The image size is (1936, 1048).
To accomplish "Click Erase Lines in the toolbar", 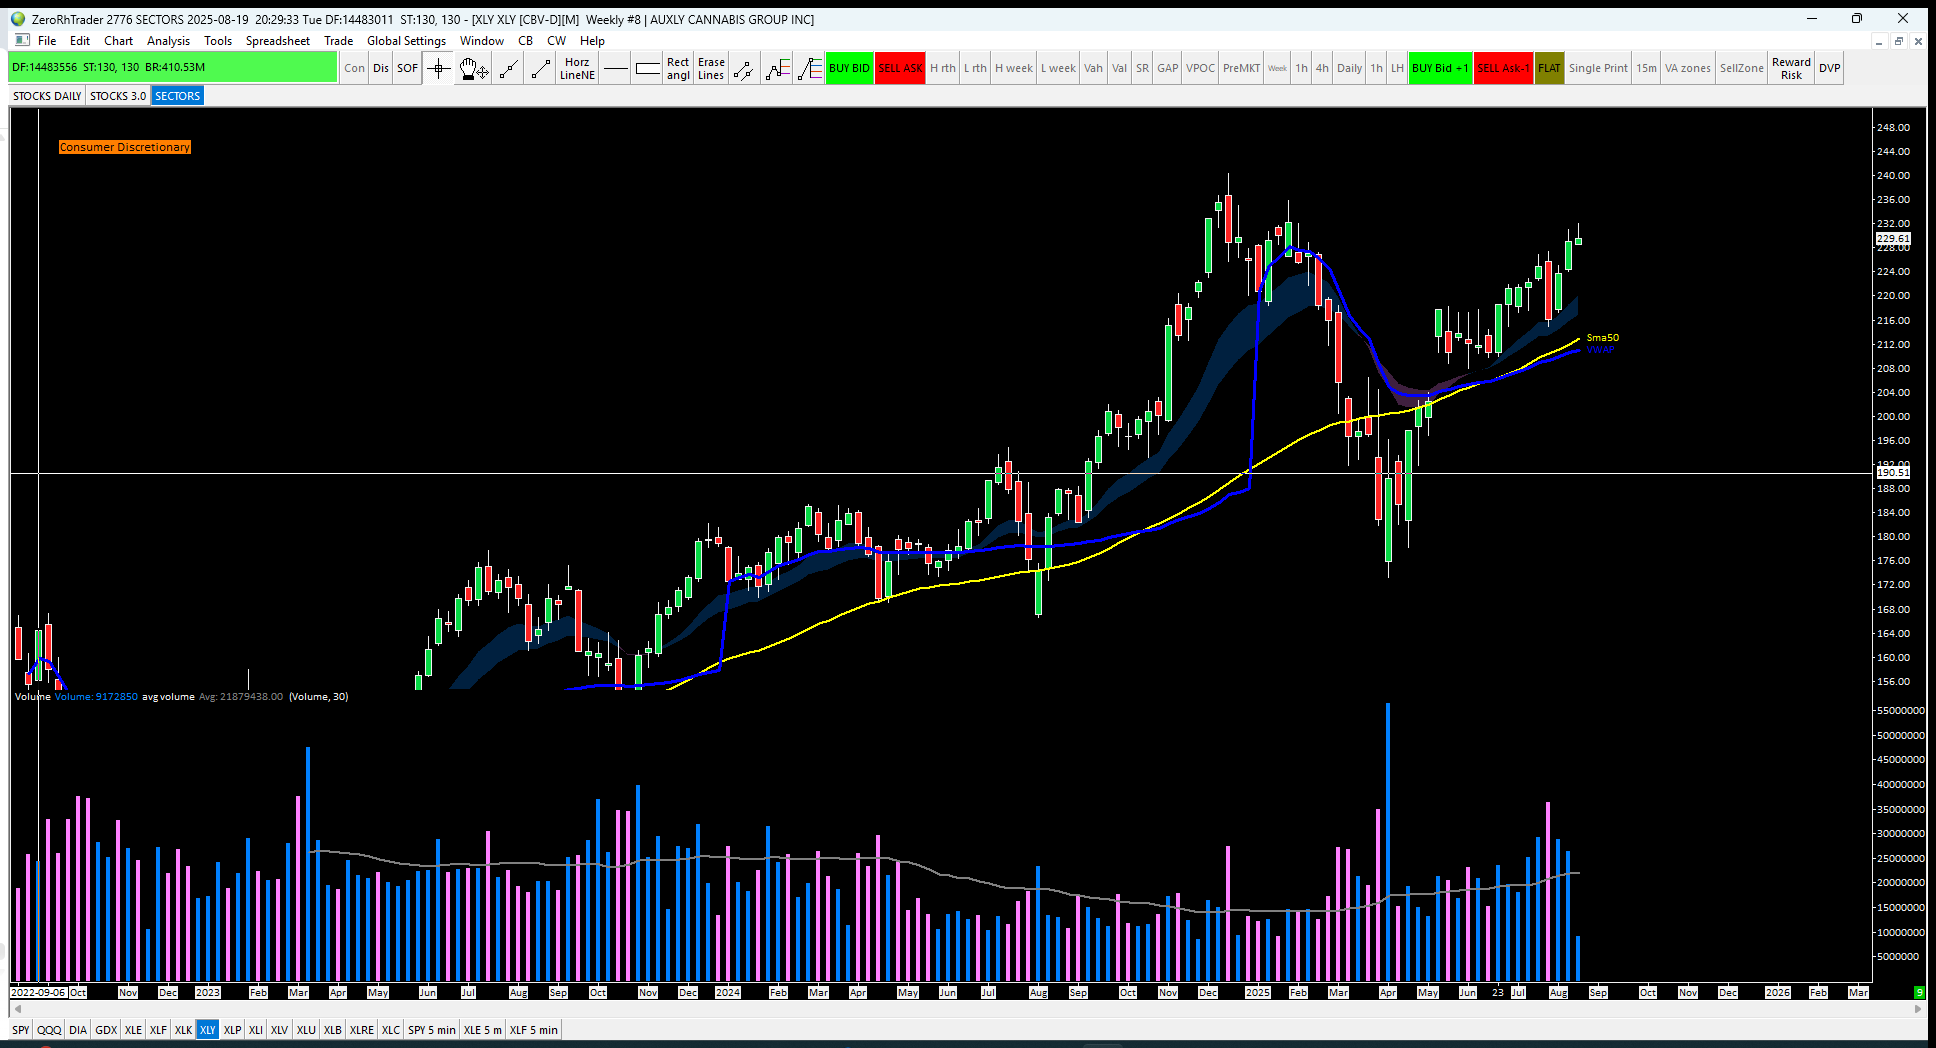I will (711, 68).
